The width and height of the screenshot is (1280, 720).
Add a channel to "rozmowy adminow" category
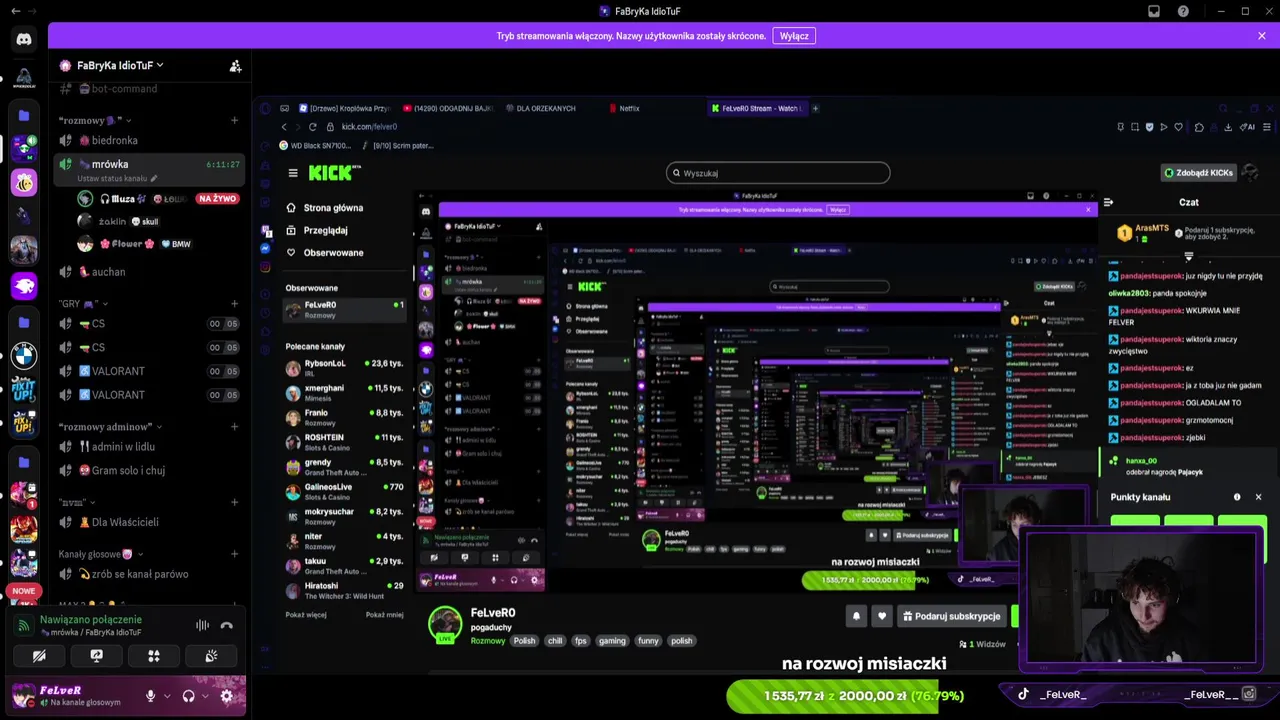click(x=234, y=427)
